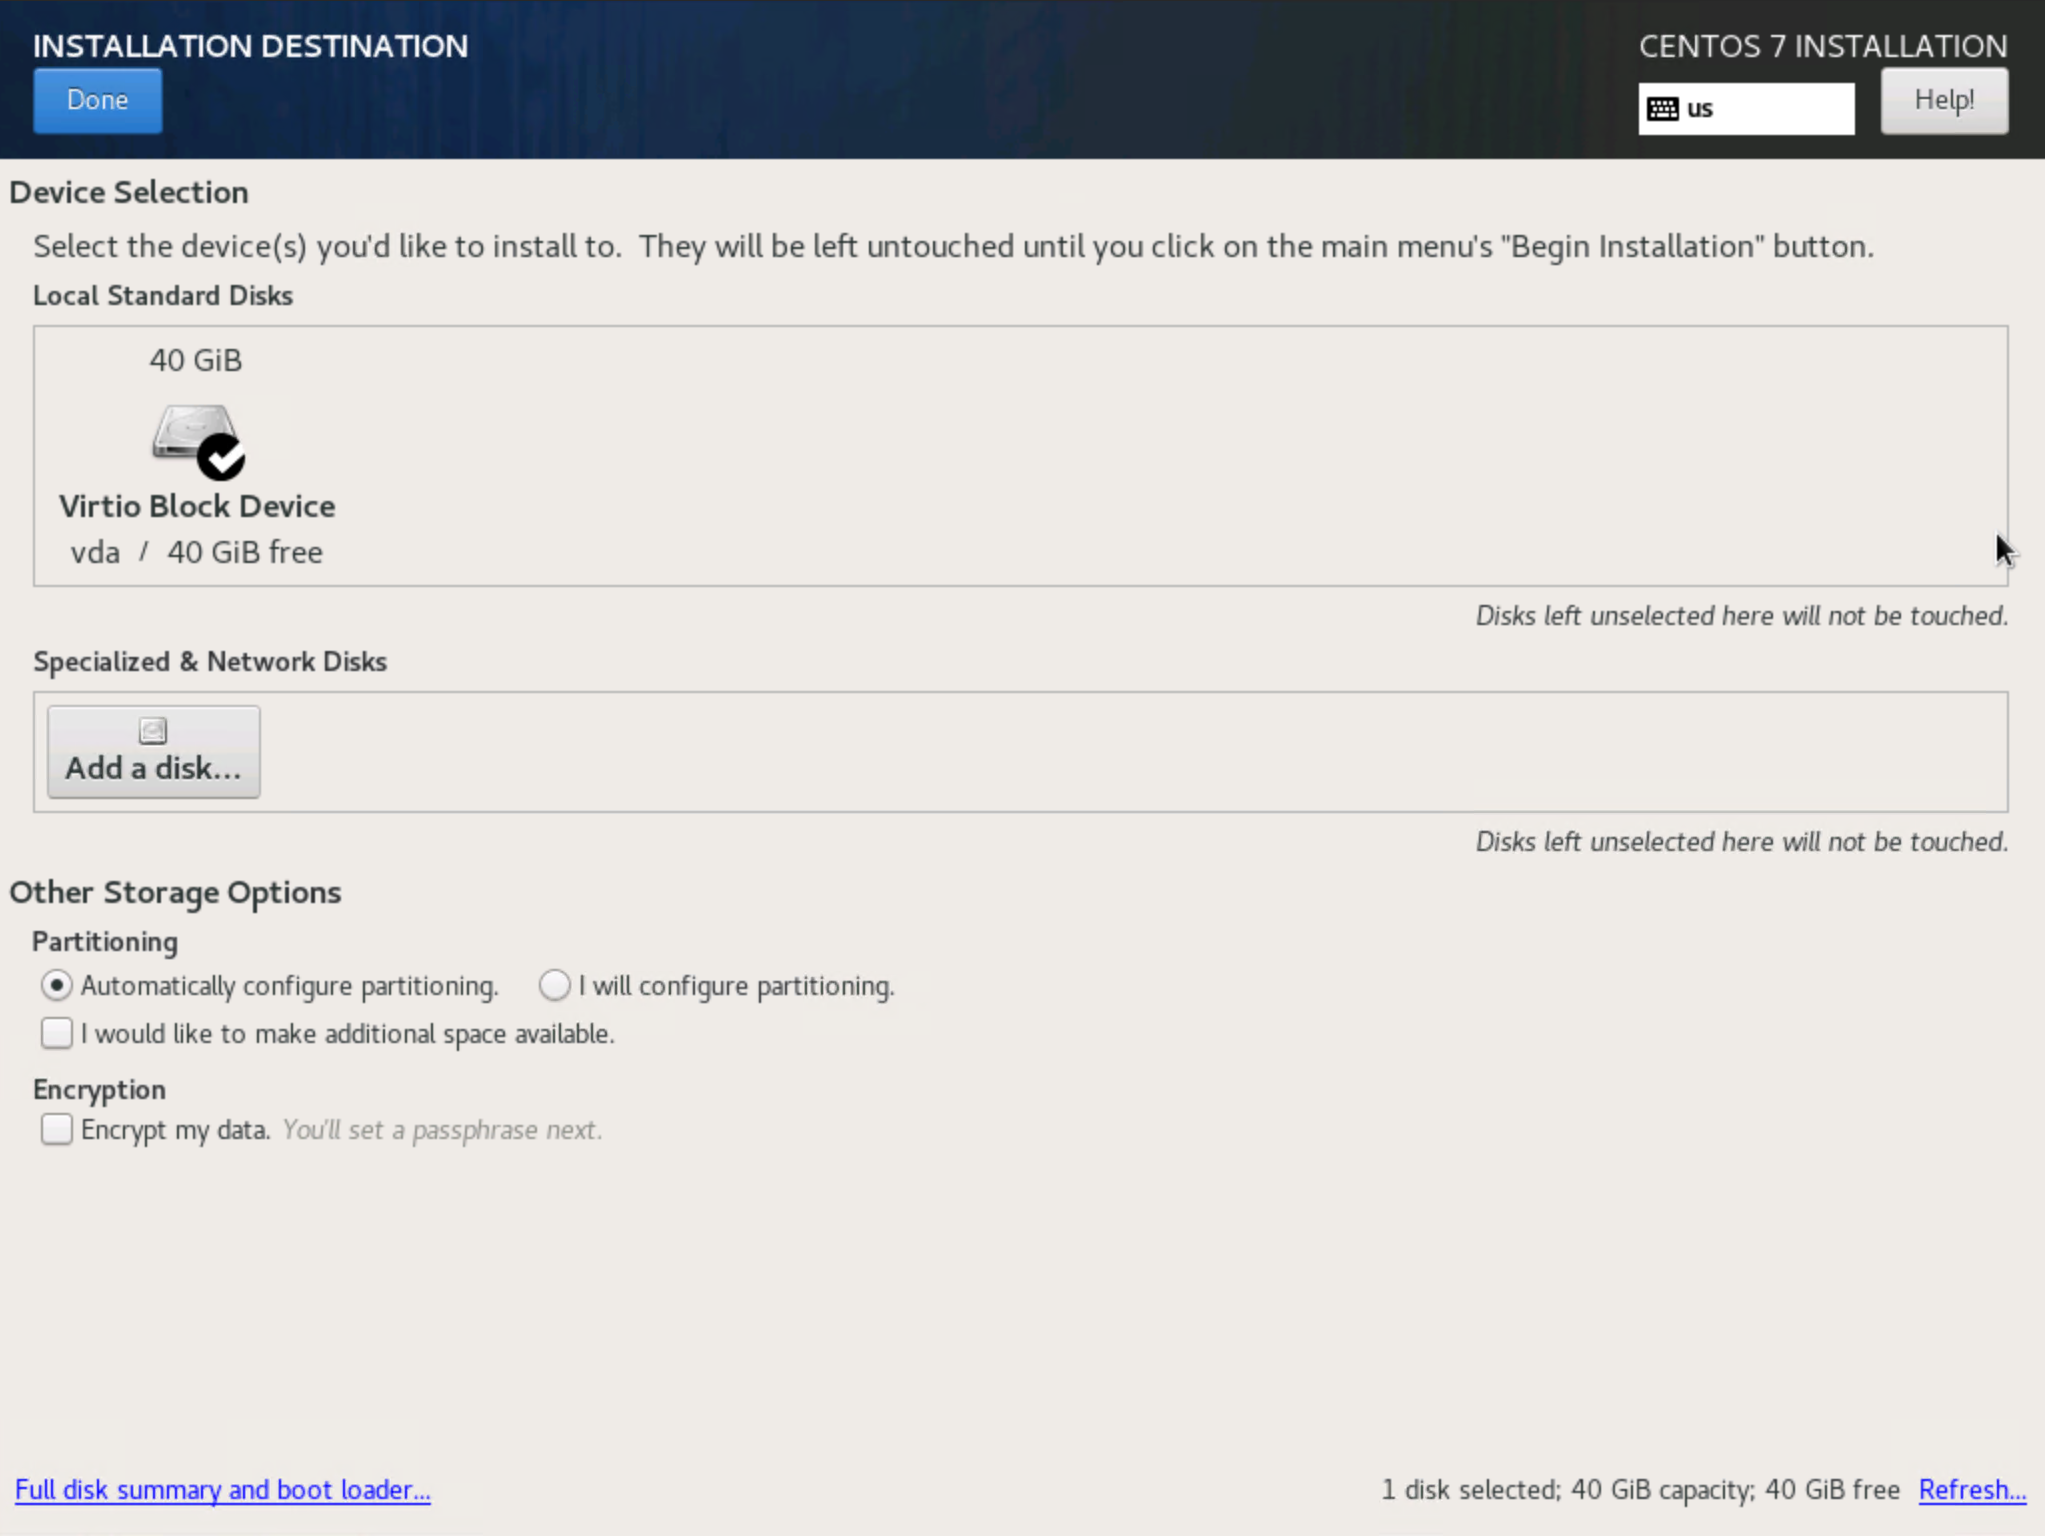This screenshot has width=2045, height=1536.
Task: Click the 40 GiB size label above disk
Action: pyautogui.click(x=196, y=360)
